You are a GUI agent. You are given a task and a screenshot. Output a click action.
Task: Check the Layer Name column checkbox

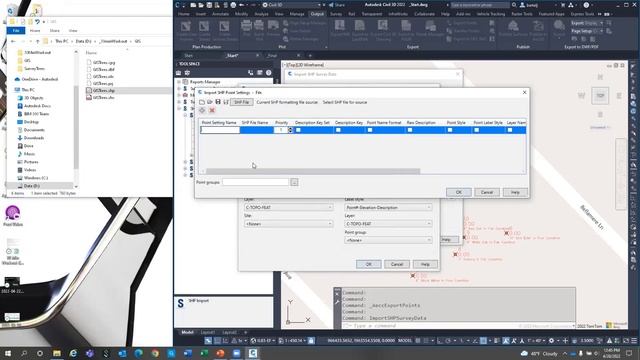[x=510, y=130]
